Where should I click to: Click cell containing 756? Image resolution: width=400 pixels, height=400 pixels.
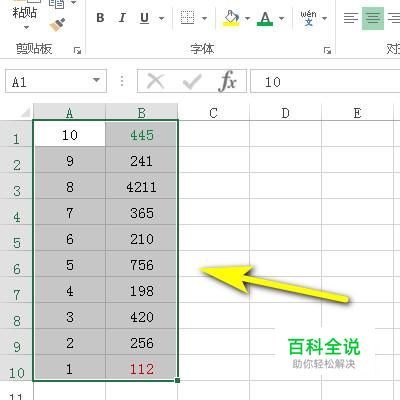(142, 264)
